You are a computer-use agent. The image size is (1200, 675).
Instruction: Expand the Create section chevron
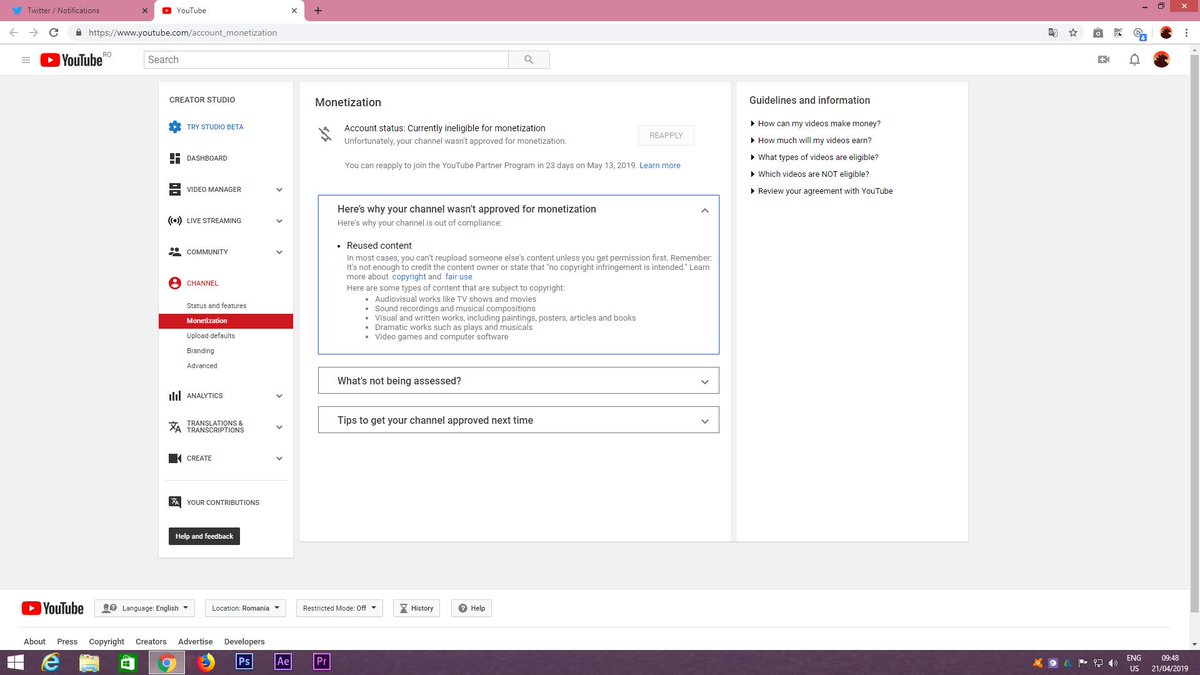point(279,458)
